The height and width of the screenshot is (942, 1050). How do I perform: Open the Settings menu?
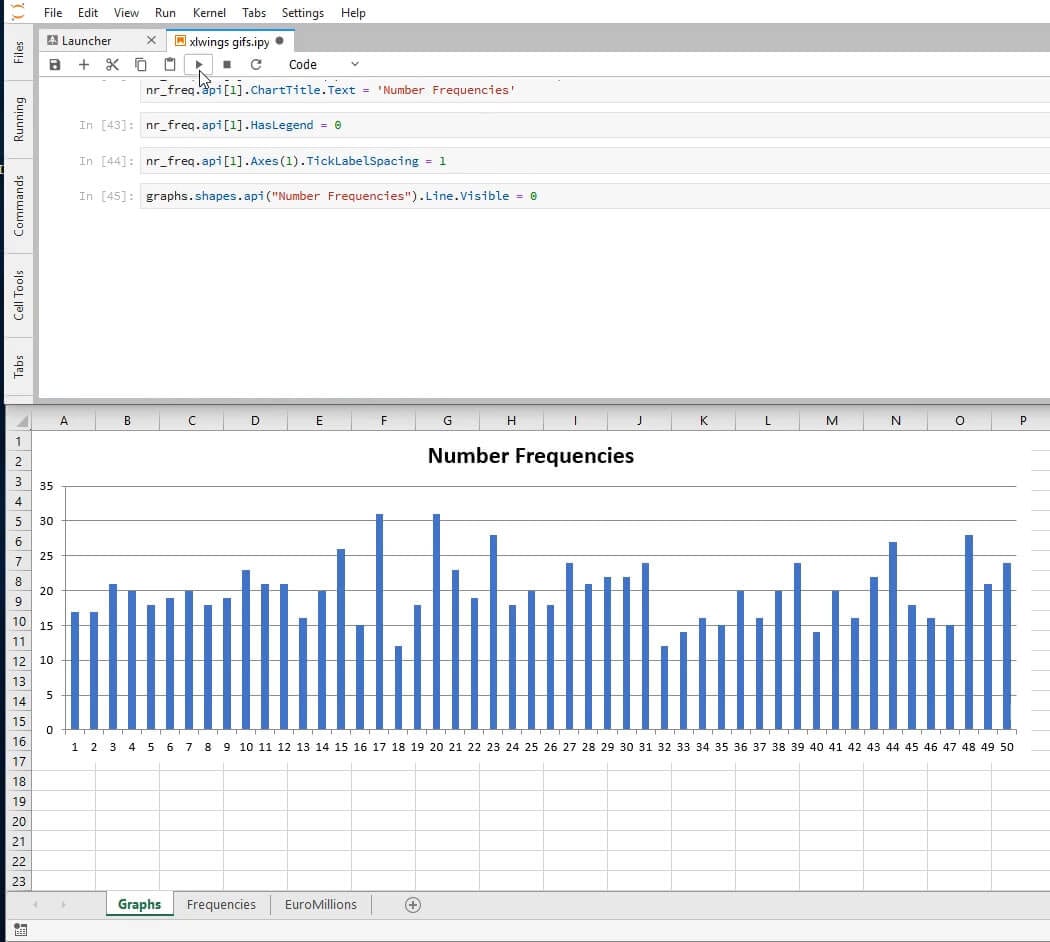[x=302, y=13]
